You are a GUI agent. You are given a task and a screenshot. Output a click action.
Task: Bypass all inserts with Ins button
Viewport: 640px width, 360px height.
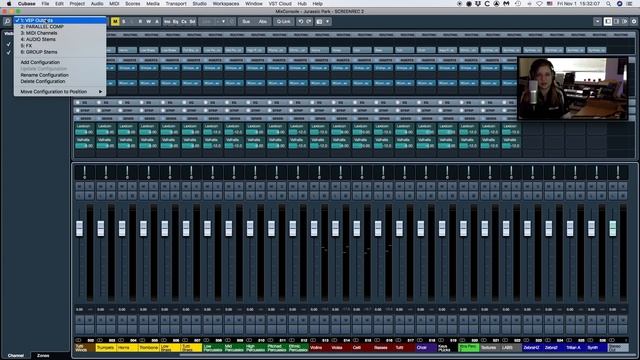167,21
